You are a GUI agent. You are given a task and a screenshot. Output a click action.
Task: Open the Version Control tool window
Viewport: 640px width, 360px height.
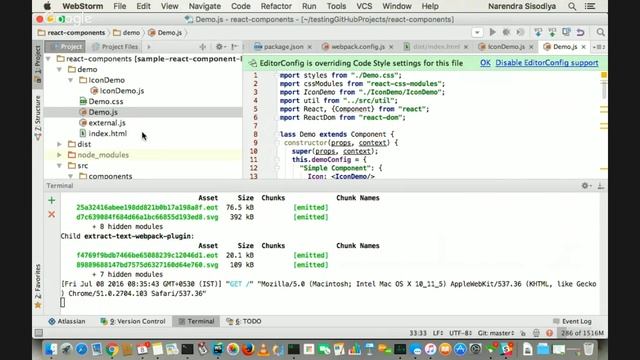pos(133,321)
